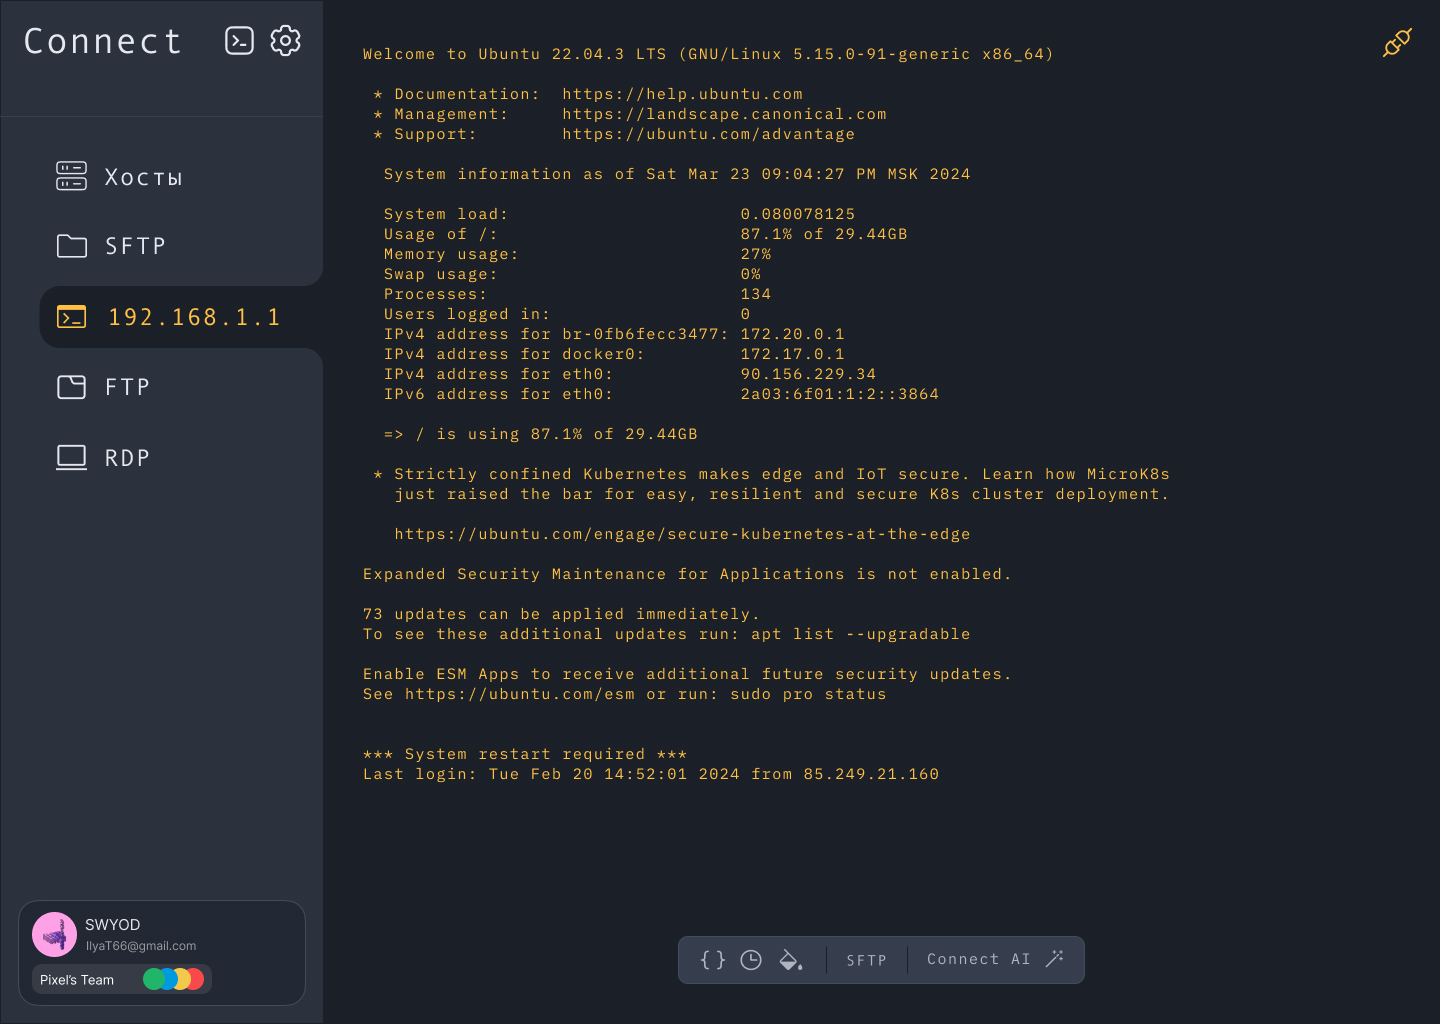Select the RDP monitor icon
The image size is (1440, 1024).
pyautogui.click(x=70, y=456)
